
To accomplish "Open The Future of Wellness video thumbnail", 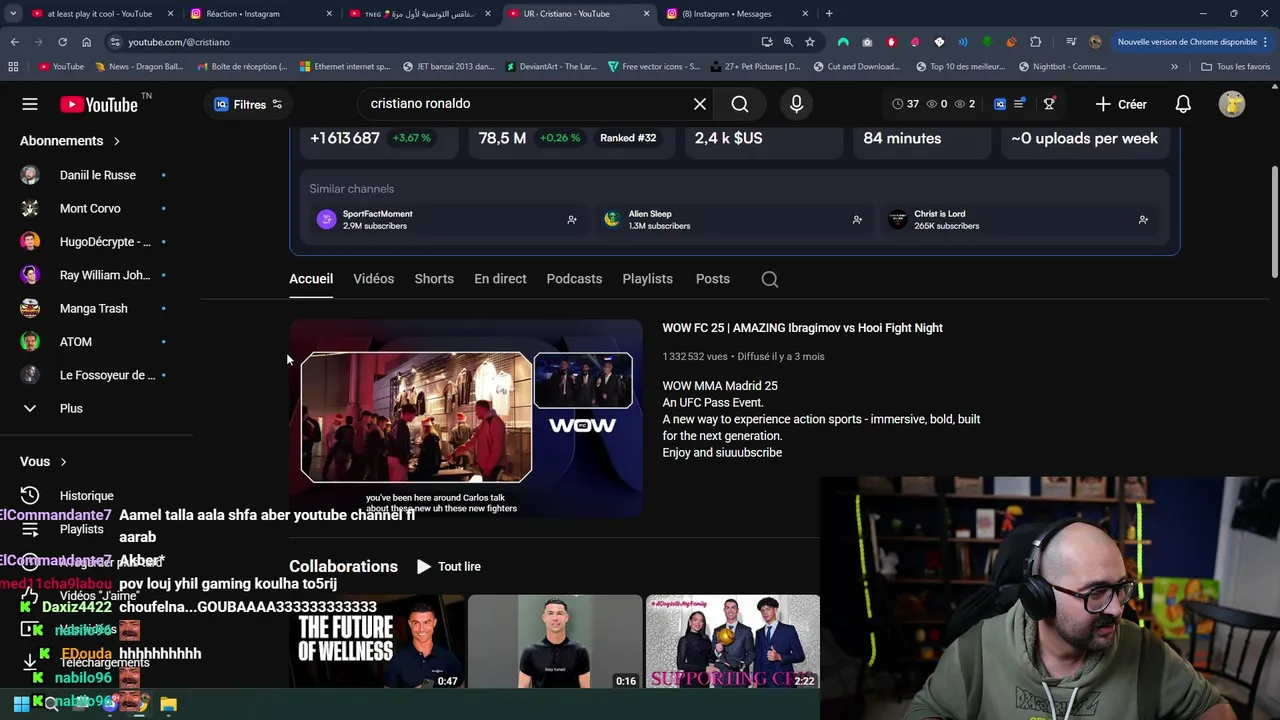I will 377,642.
